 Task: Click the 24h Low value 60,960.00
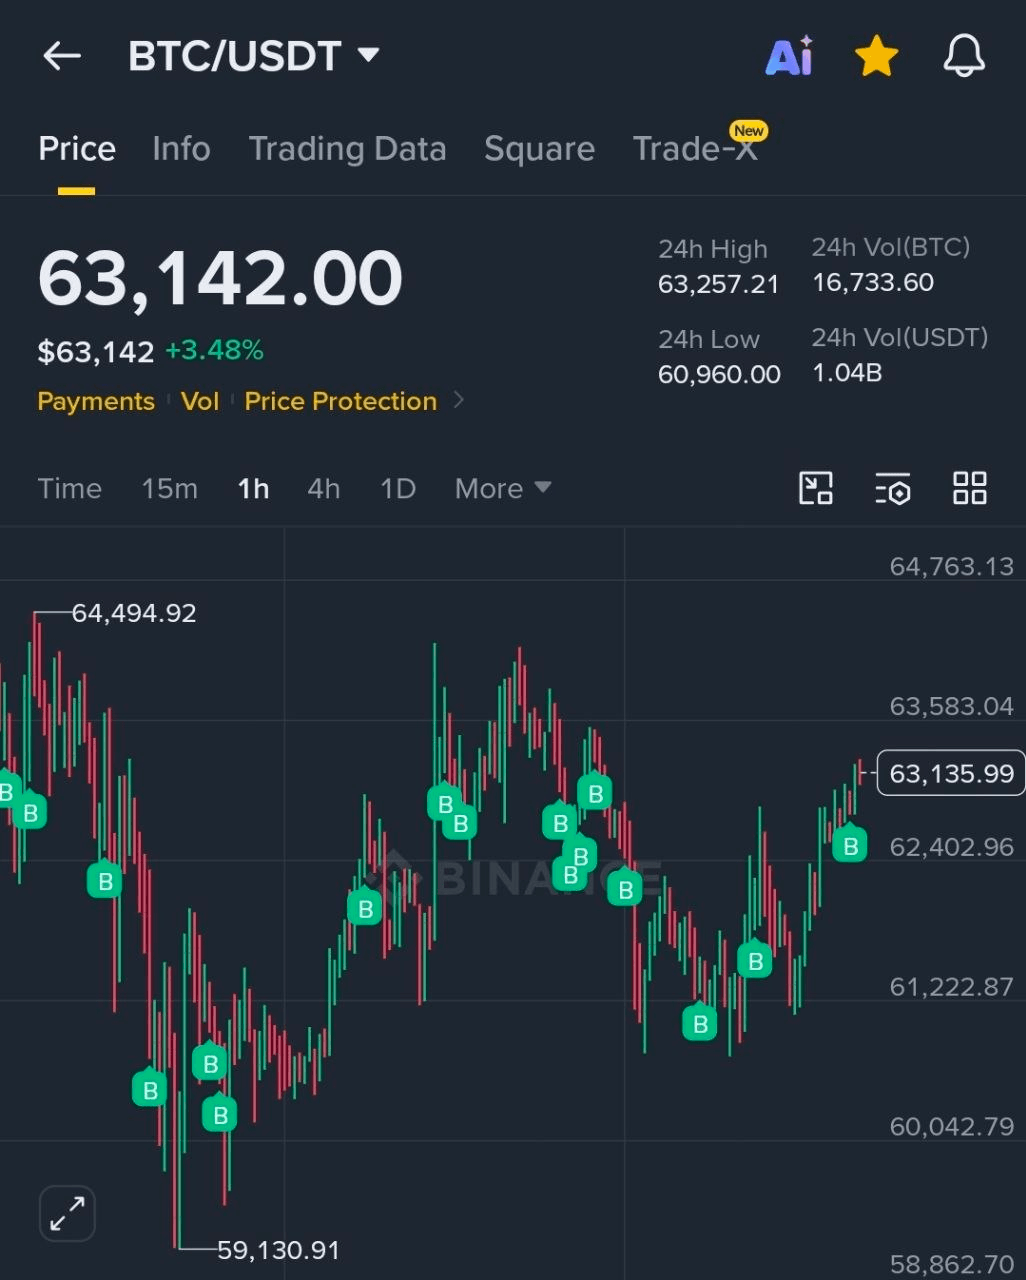719,374
